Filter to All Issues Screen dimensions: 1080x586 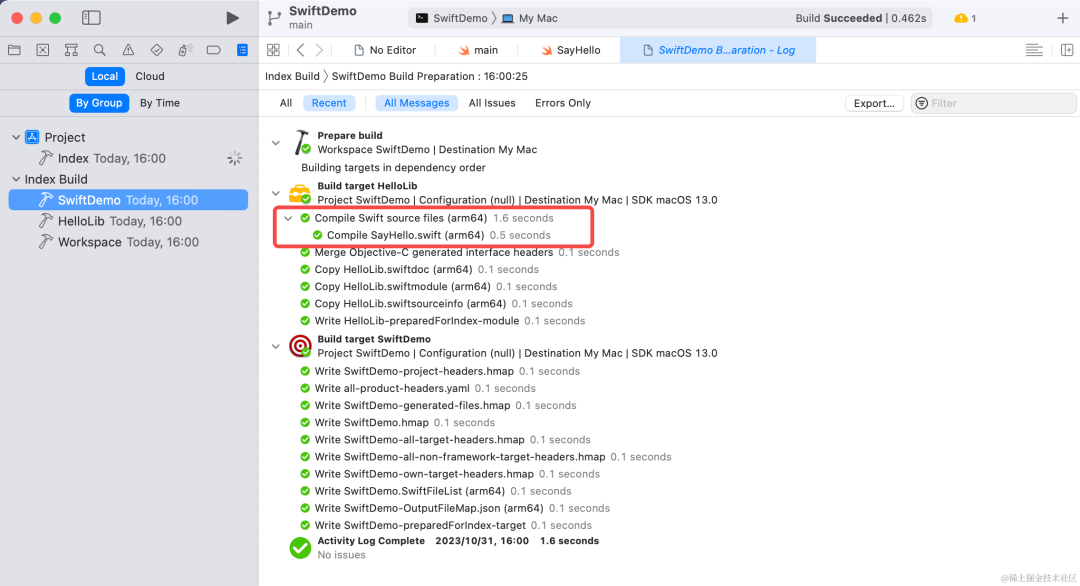coord(492,103)
